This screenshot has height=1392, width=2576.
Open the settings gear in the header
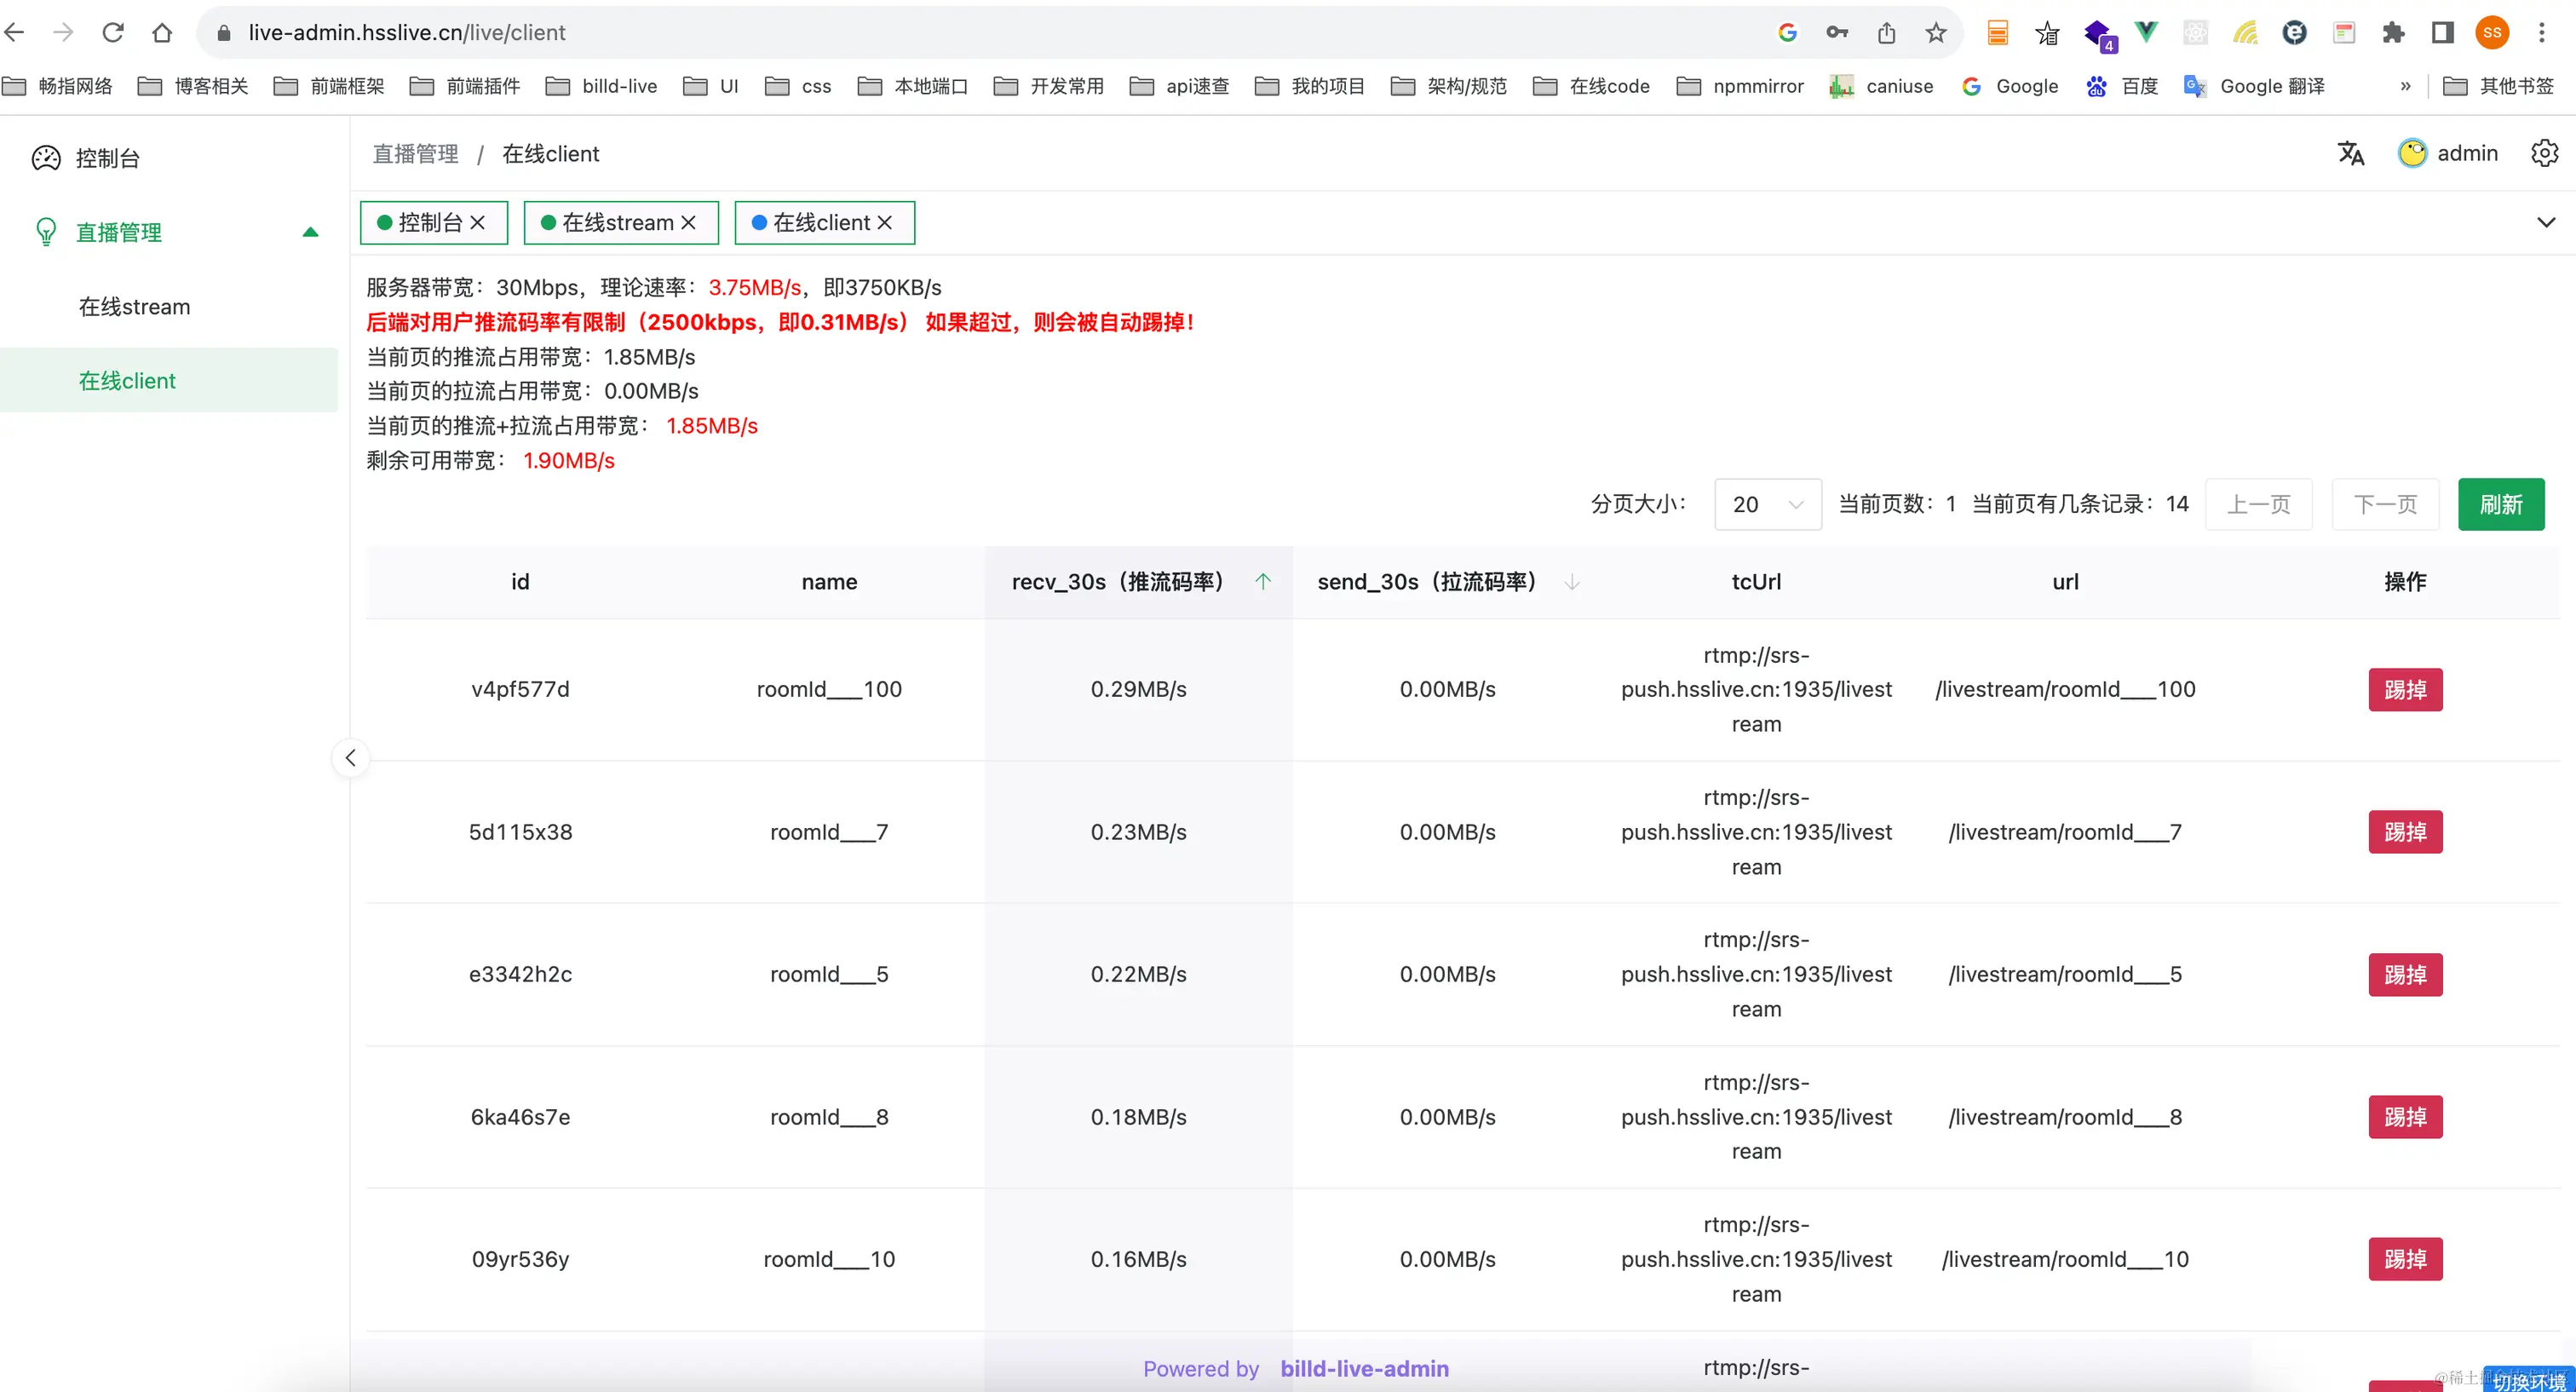click(x=2544, y=153)
